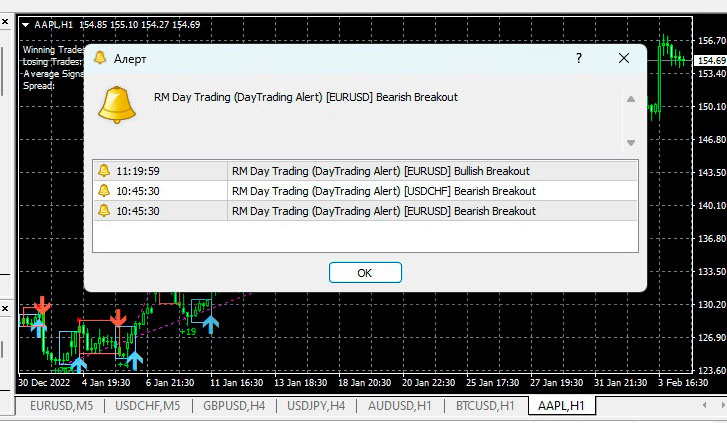Click the help question mark in the alert dialog
The width and height of the screenshot is (727, 423).
[x=578, y=59]
